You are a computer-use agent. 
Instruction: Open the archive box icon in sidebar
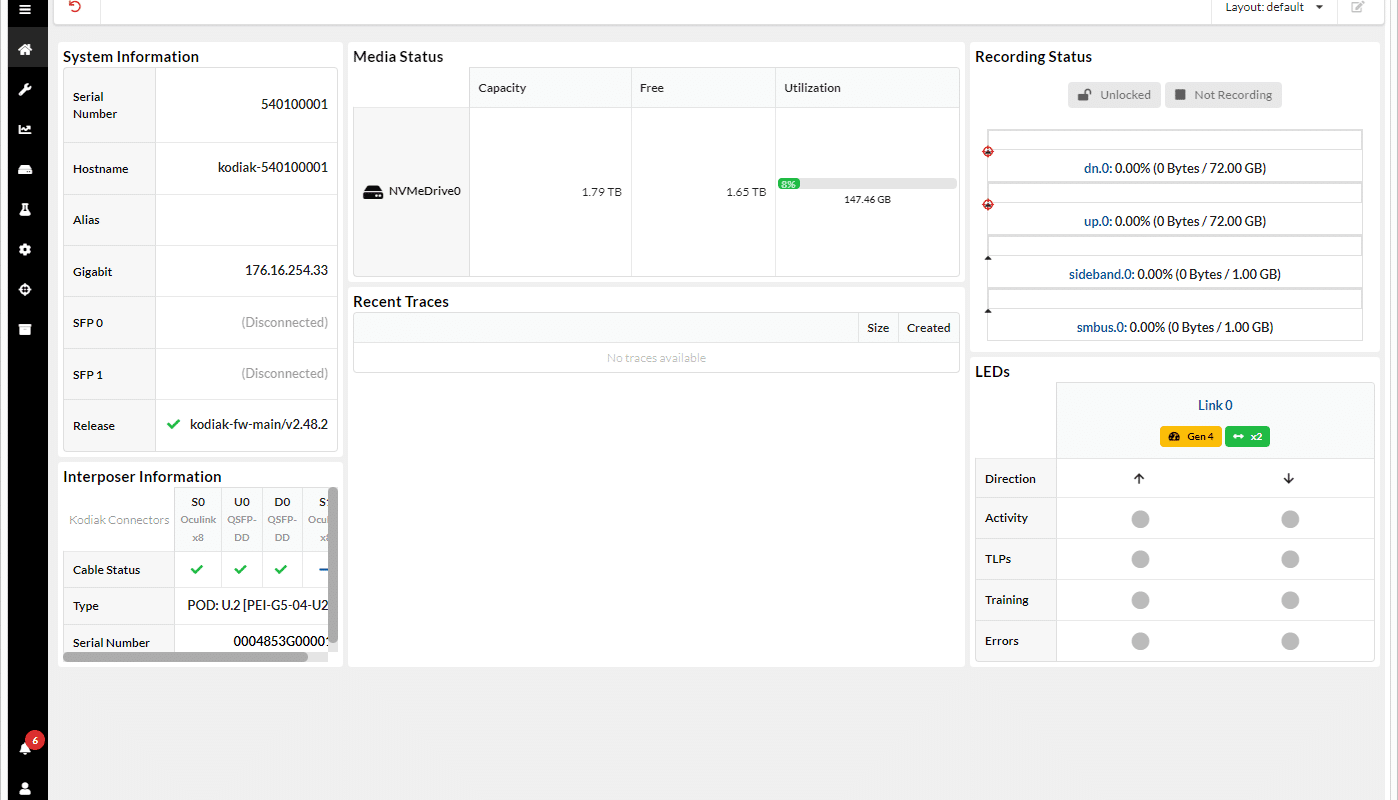25,329
